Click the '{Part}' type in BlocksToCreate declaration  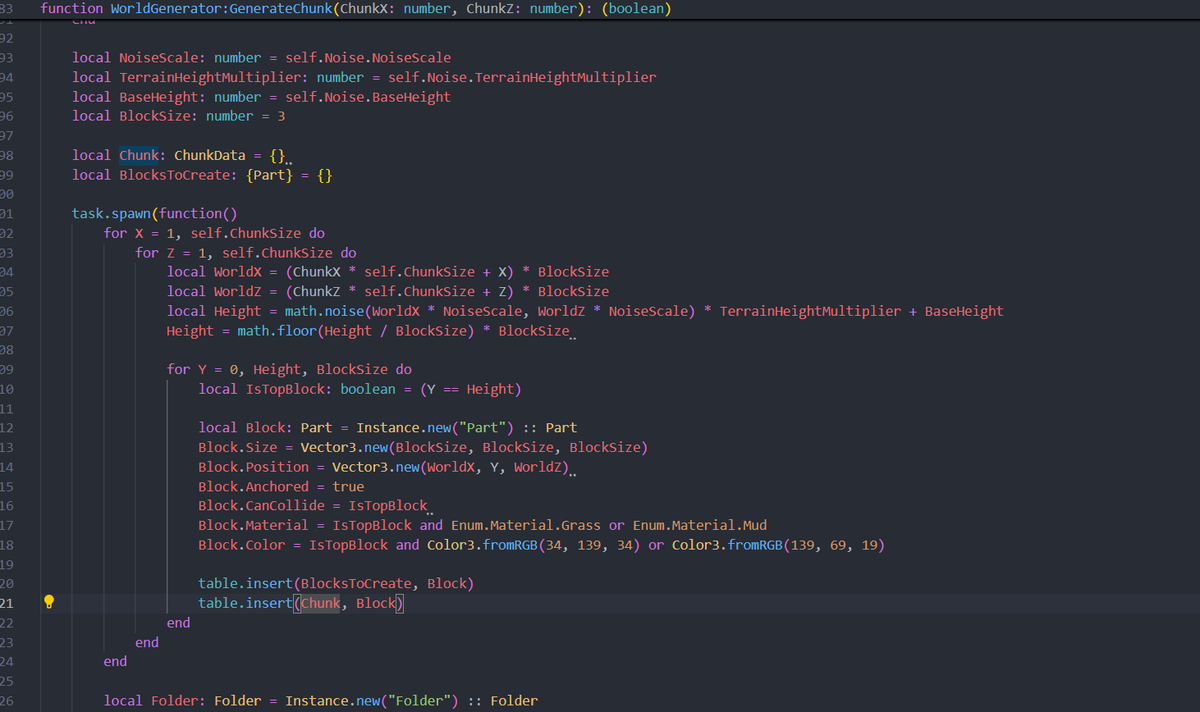(x=270, y=175)
